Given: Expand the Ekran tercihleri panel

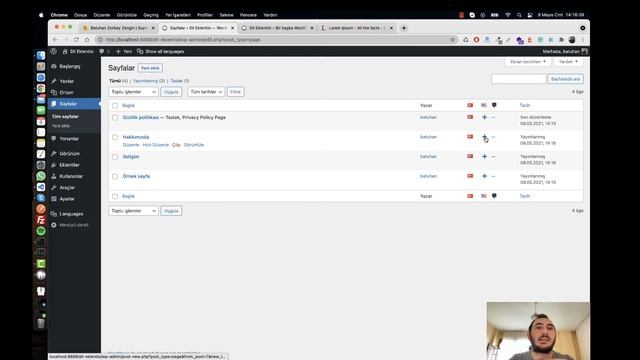Looking at the screenshot, I should tap(528, 62).
